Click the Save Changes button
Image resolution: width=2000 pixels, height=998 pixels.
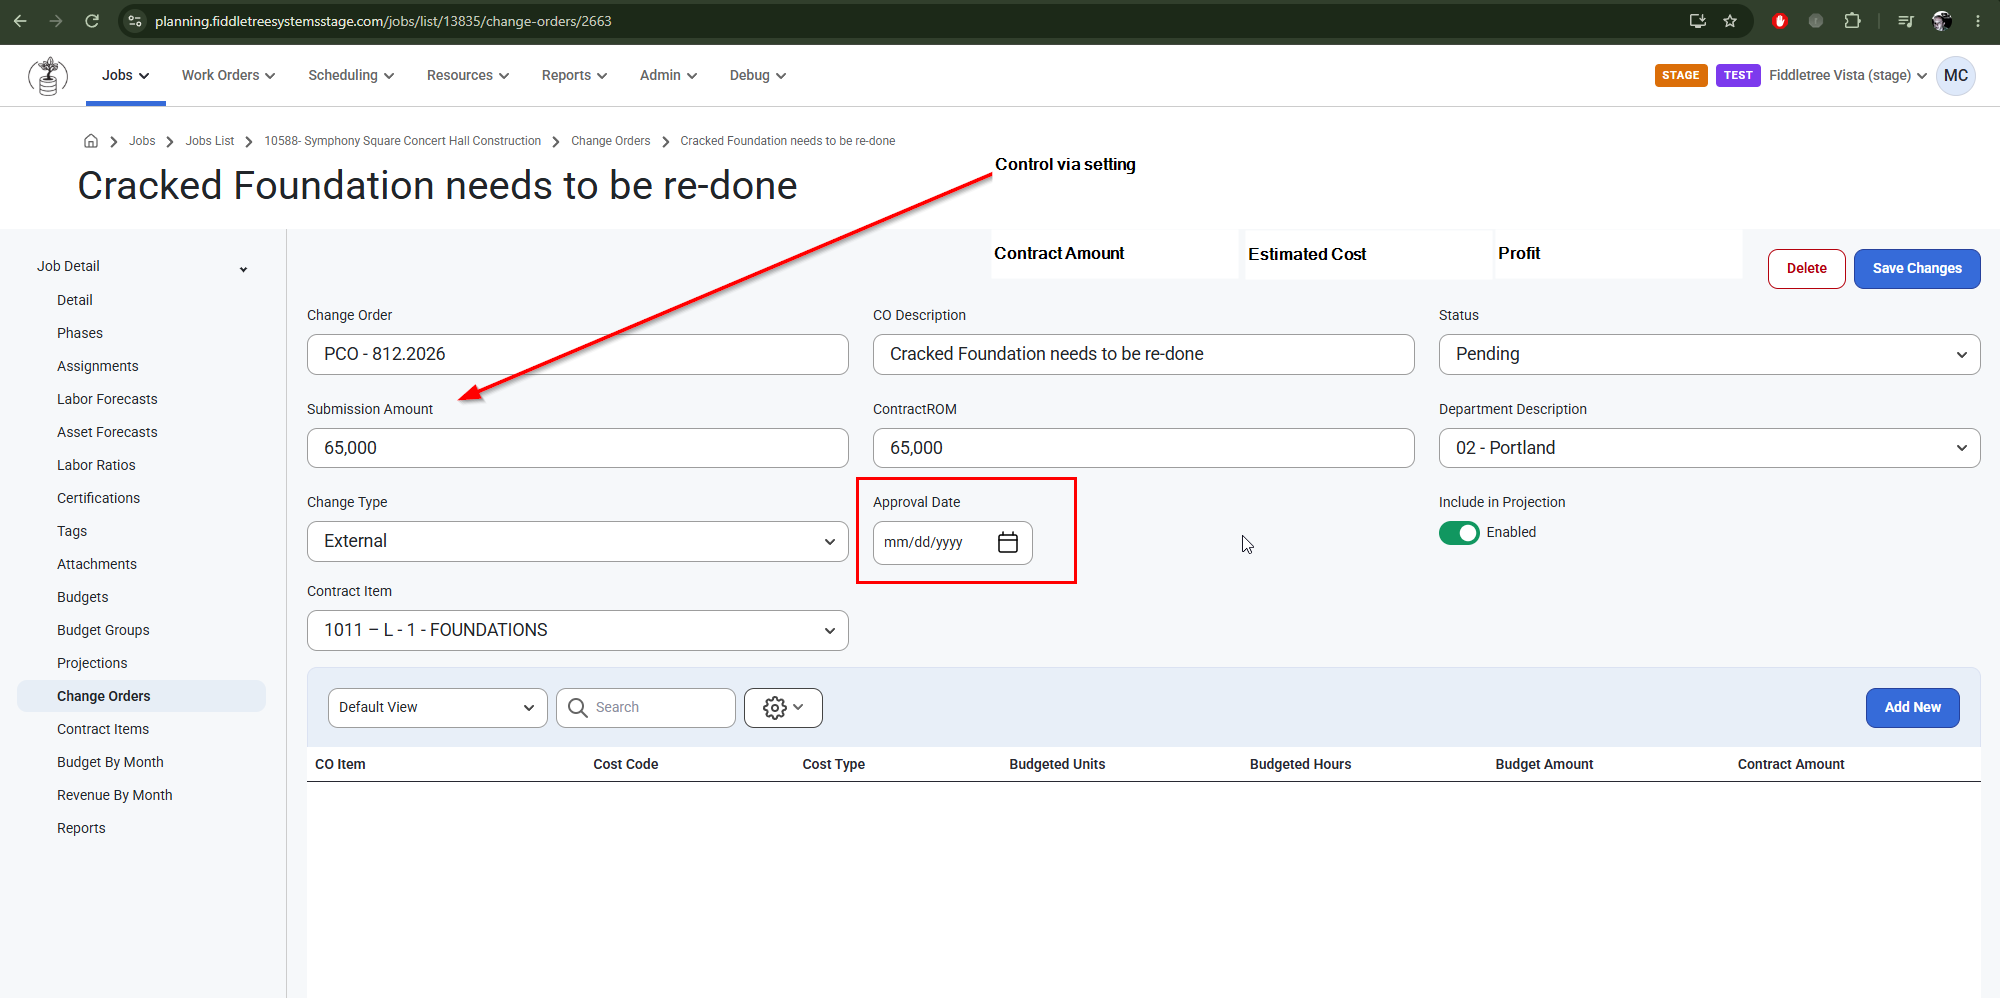pyautogui.click(x=1916, y=269)
